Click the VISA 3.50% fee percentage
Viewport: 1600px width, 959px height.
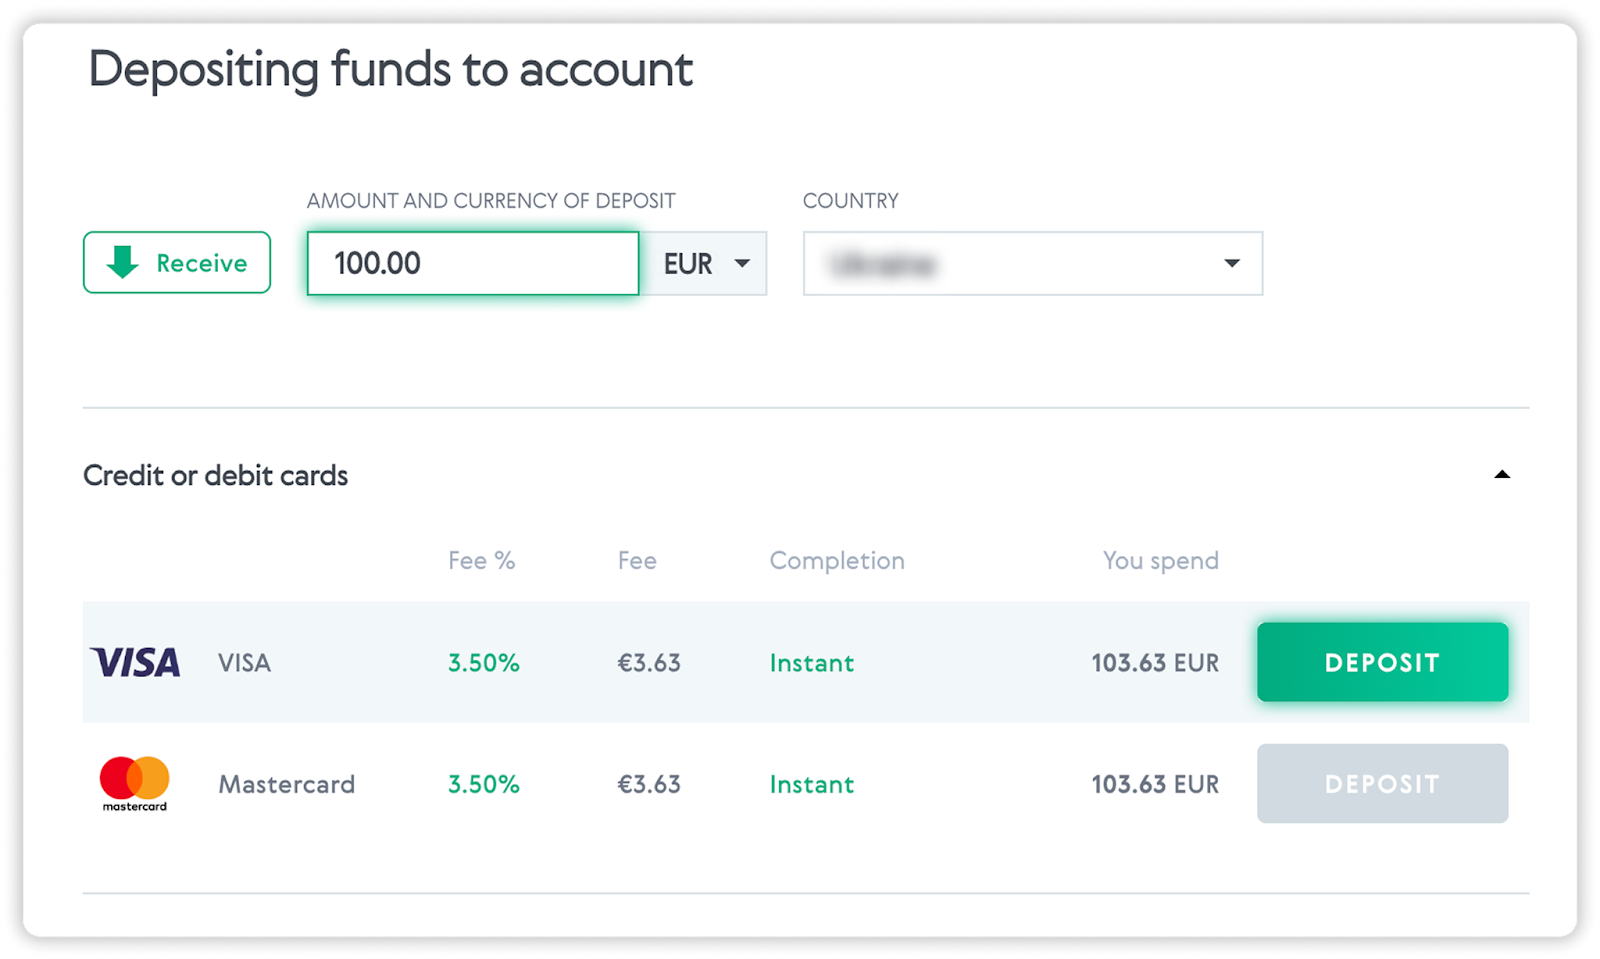coord(483,663)
